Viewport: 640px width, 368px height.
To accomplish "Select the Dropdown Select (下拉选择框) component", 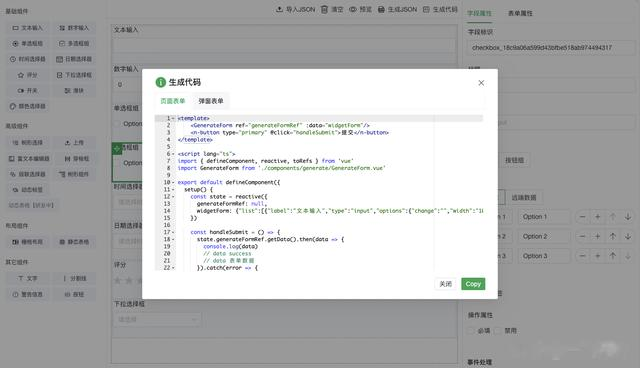I will pos(74,75).
